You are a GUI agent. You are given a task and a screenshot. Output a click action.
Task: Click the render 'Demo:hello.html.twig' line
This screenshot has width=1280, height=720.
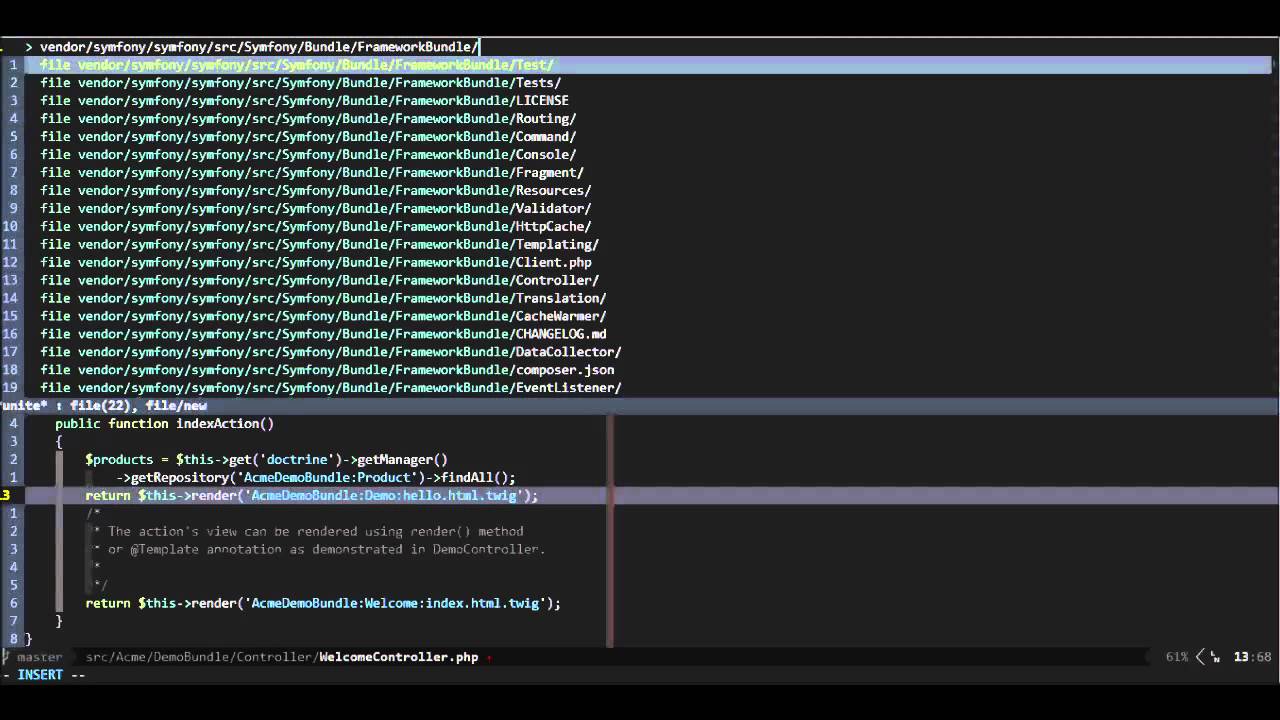311,496
